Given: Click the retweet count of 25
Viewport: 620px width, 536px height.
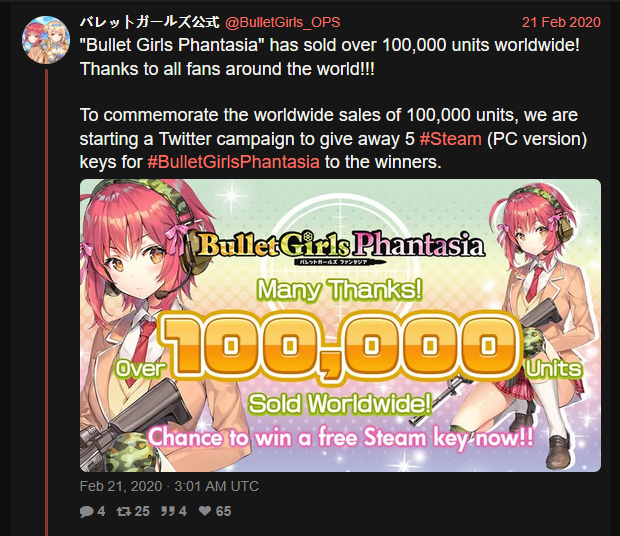Looking at the screenshot, I should [x=142, y=511].
